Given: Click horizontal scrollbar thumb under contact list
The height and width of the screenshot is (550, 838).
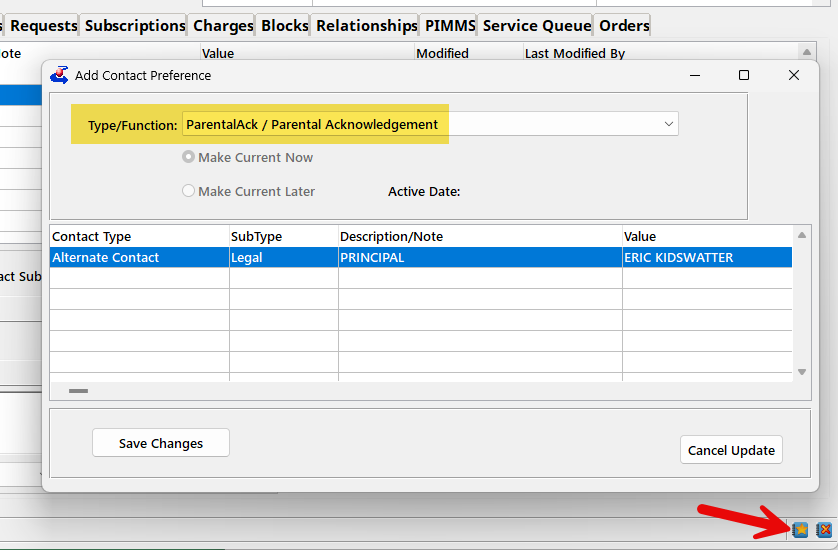Looking at the screenshot, I should [79, 391].
